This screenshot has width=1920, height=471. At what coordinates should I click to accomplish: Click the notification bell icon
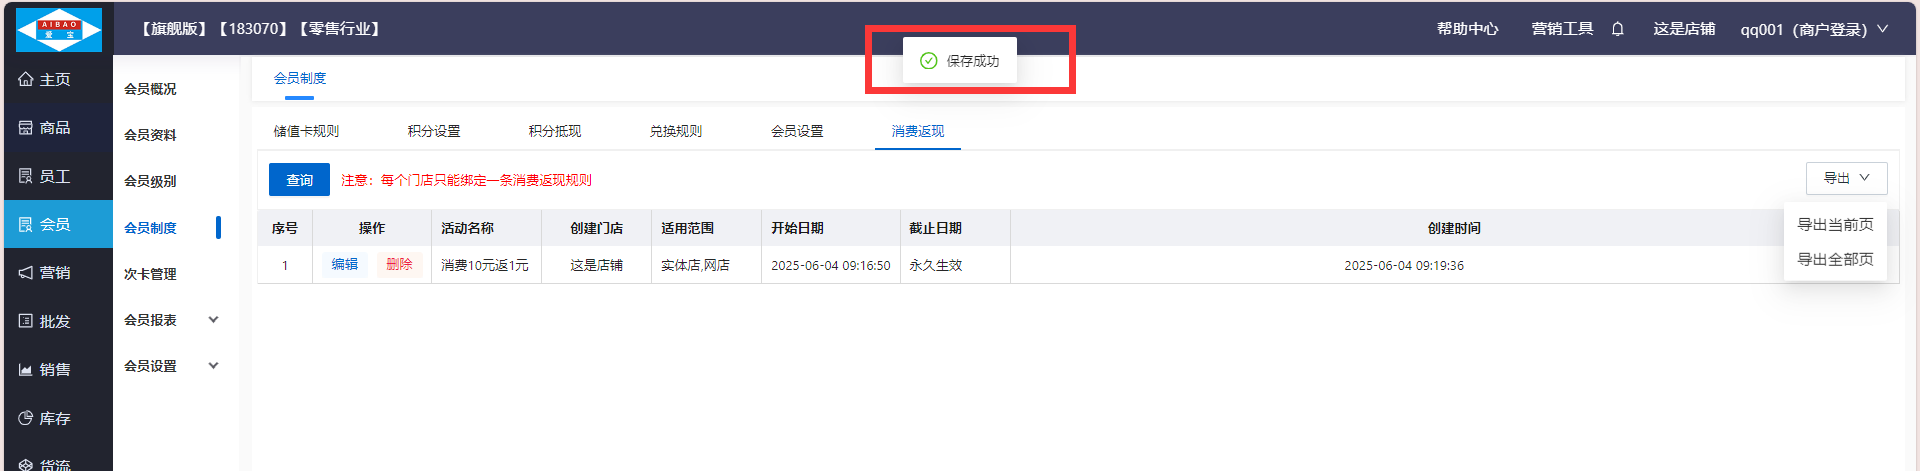[x=1618, y=29]
